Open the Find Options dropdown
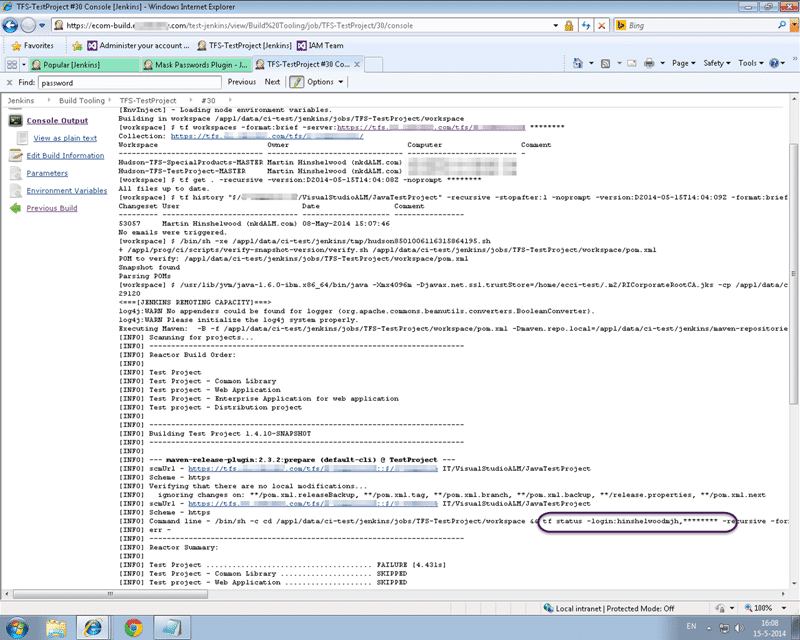 click(326, 82)
